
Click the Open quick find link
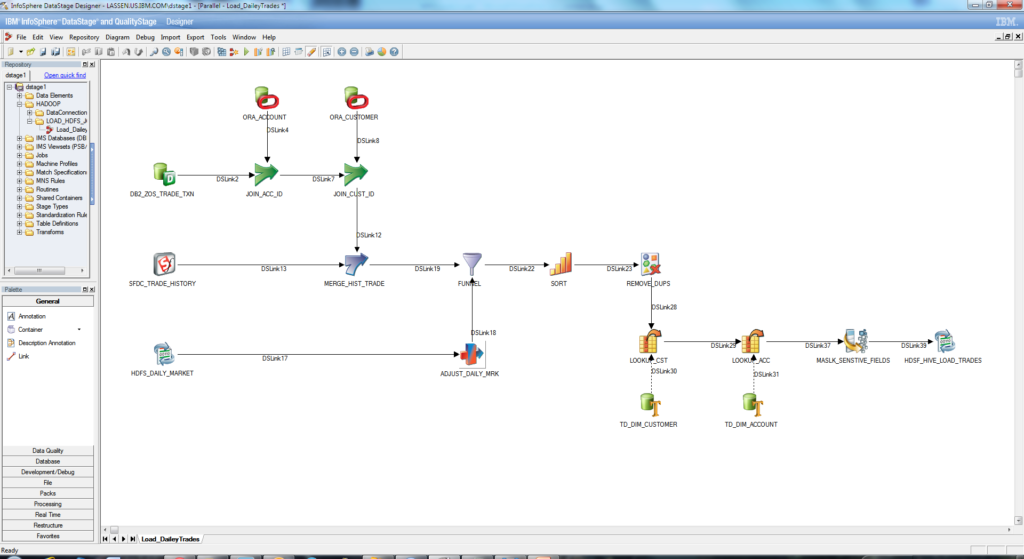tap(65, 75)
